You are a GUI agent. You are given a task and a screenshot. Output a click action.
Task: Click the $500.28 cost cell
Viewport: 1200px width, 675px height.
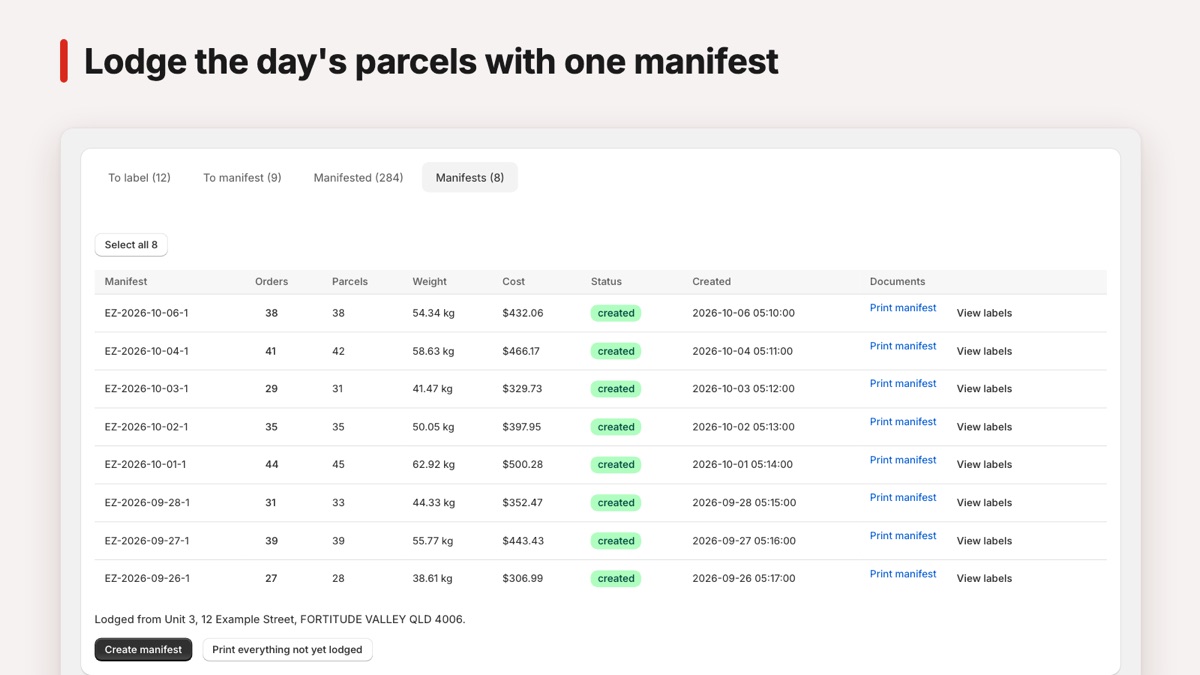(523, 465)
